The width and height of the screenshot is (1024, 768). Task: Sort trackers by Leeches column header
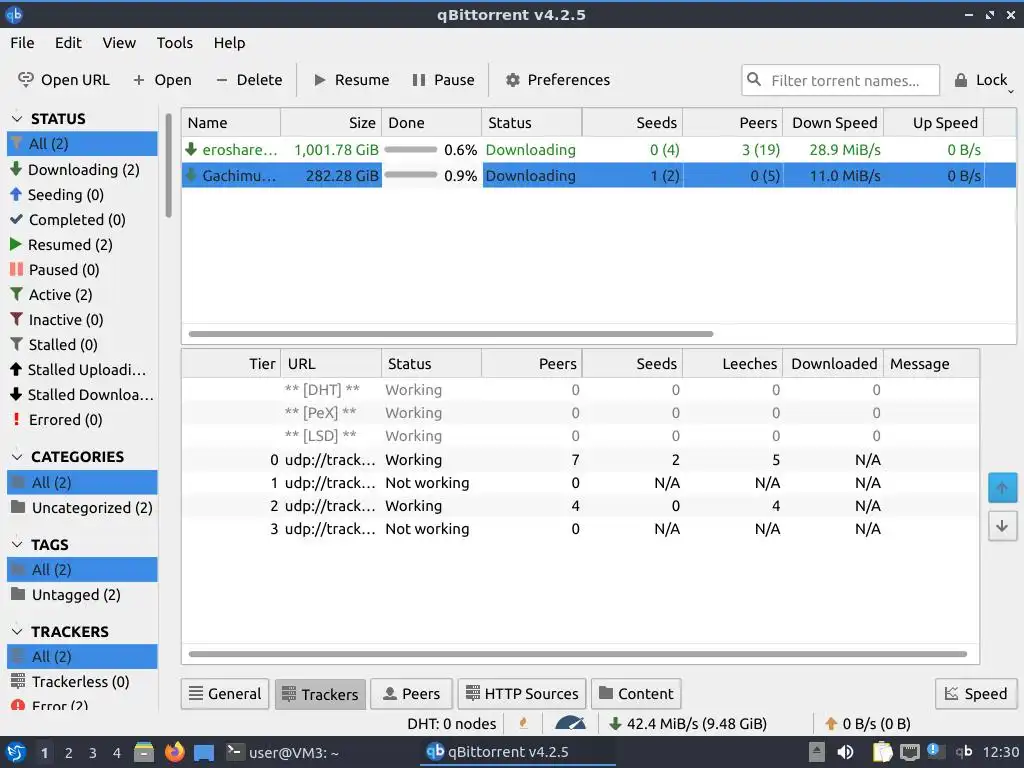point(733,364)
